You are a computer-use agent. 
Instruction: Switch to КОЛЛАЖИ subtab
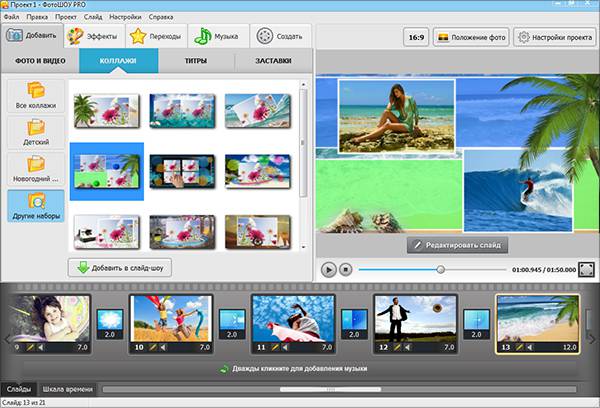tap(118, 61)
